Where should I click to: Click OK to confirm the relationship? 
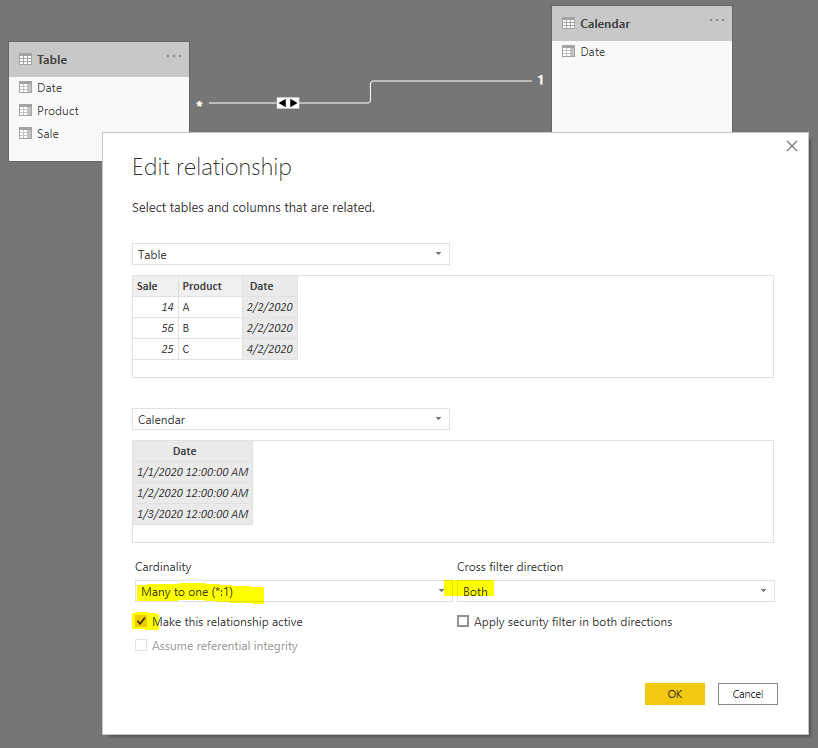(x=675, y=694)
